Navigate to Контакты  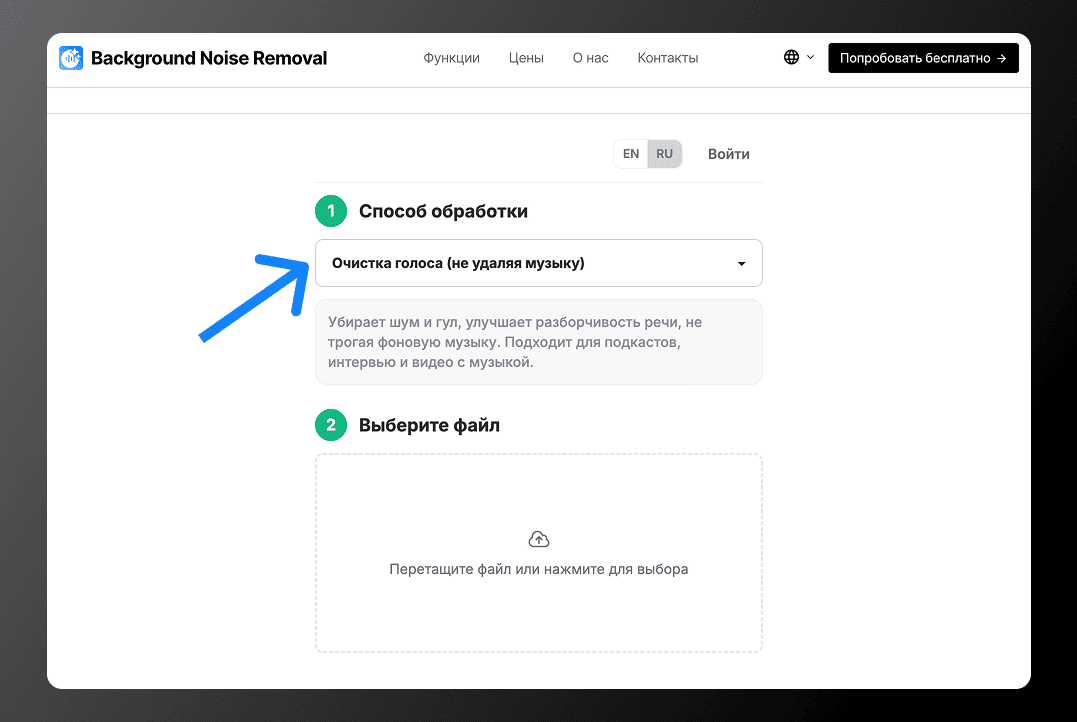tap(668, 58)
